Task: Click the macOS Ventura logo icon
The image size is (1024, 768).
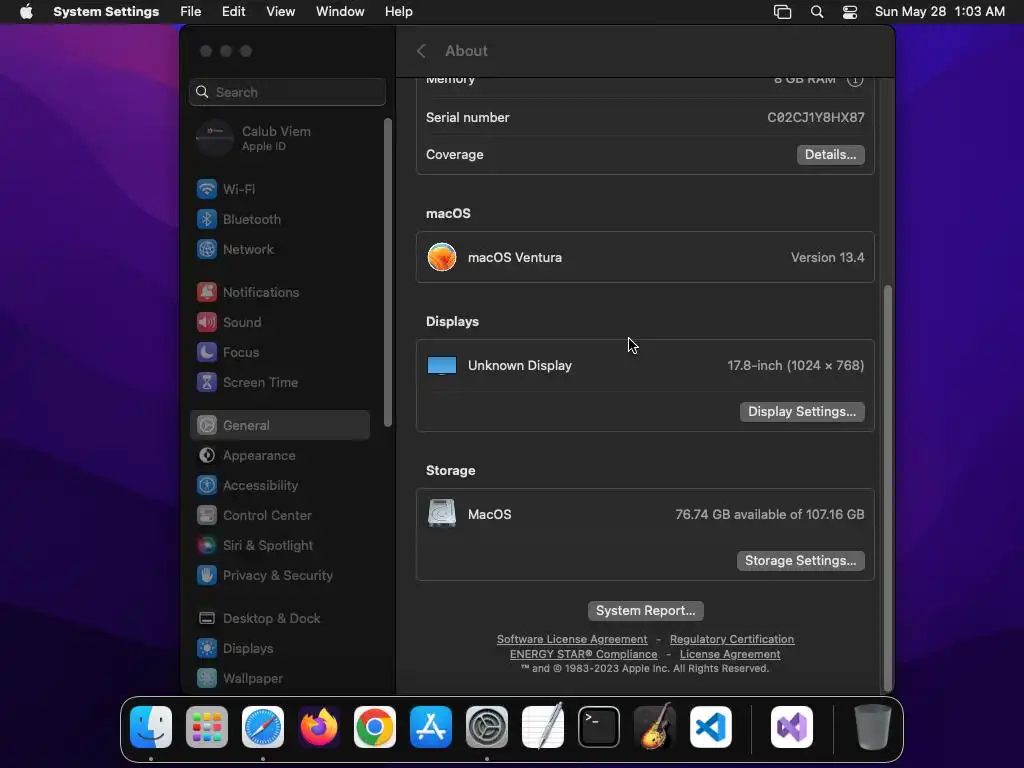Action: coord(442,257)
